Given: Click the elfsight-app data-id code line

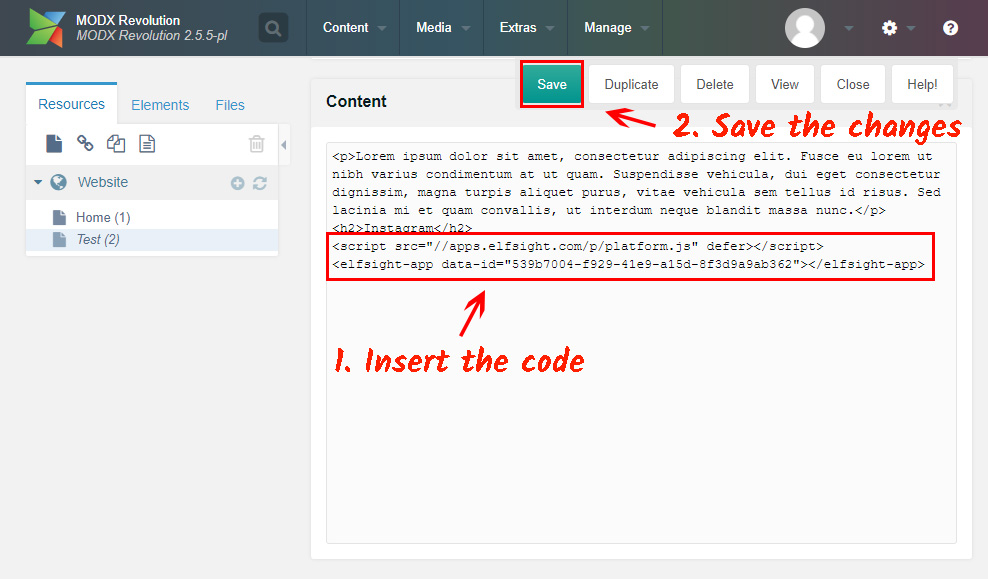Looking at the screenshot, I should pyautogui.click(x=628, y=265).
